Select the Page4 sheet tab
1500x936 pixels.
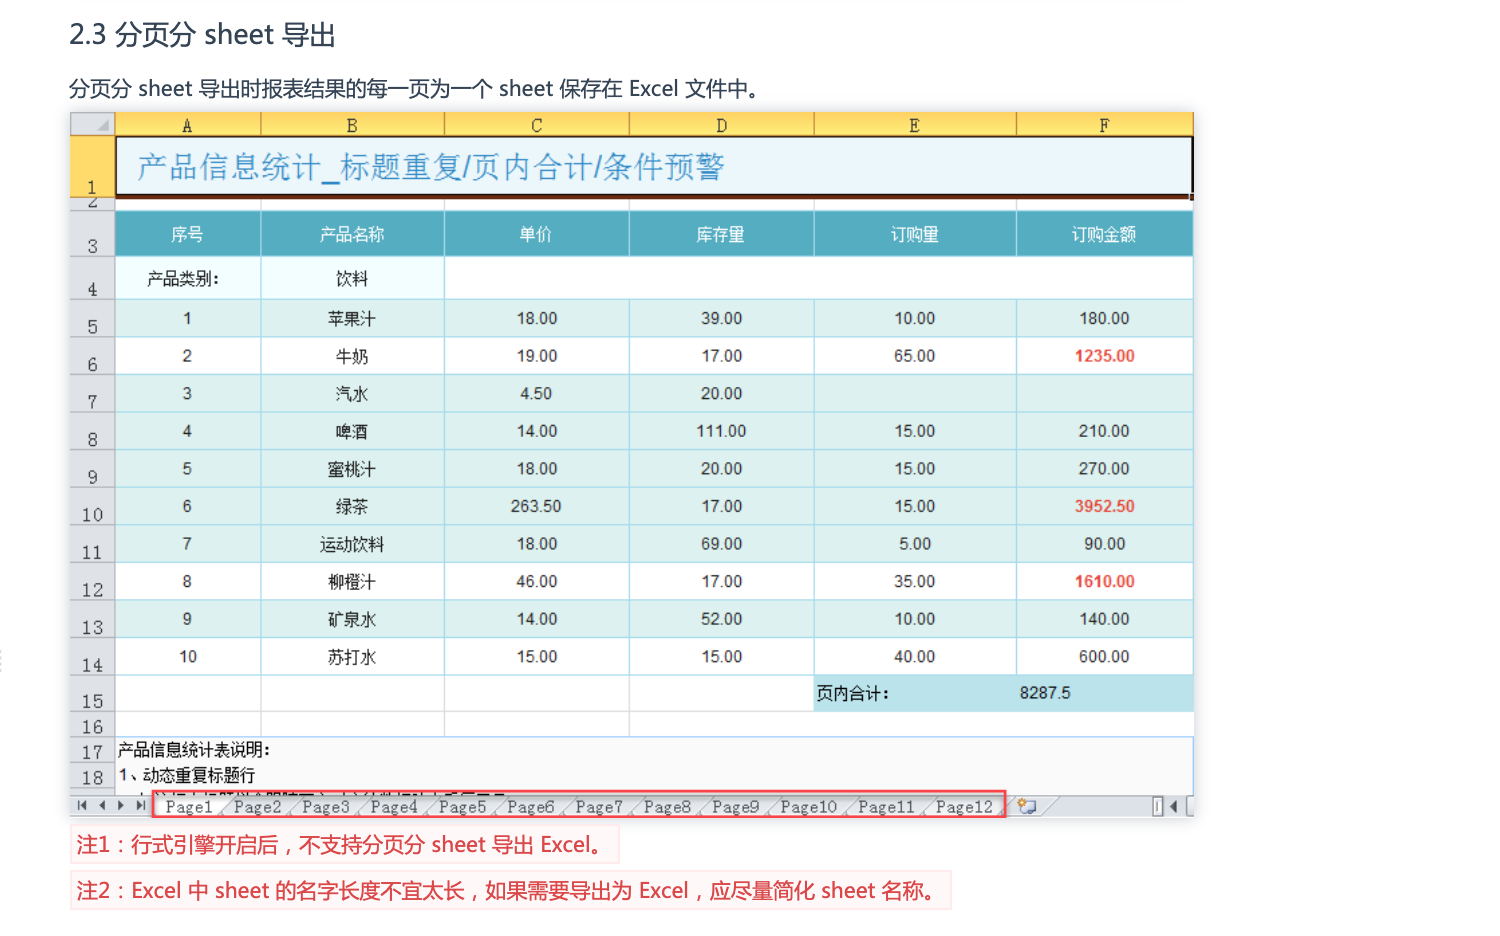tap(394, 807)
